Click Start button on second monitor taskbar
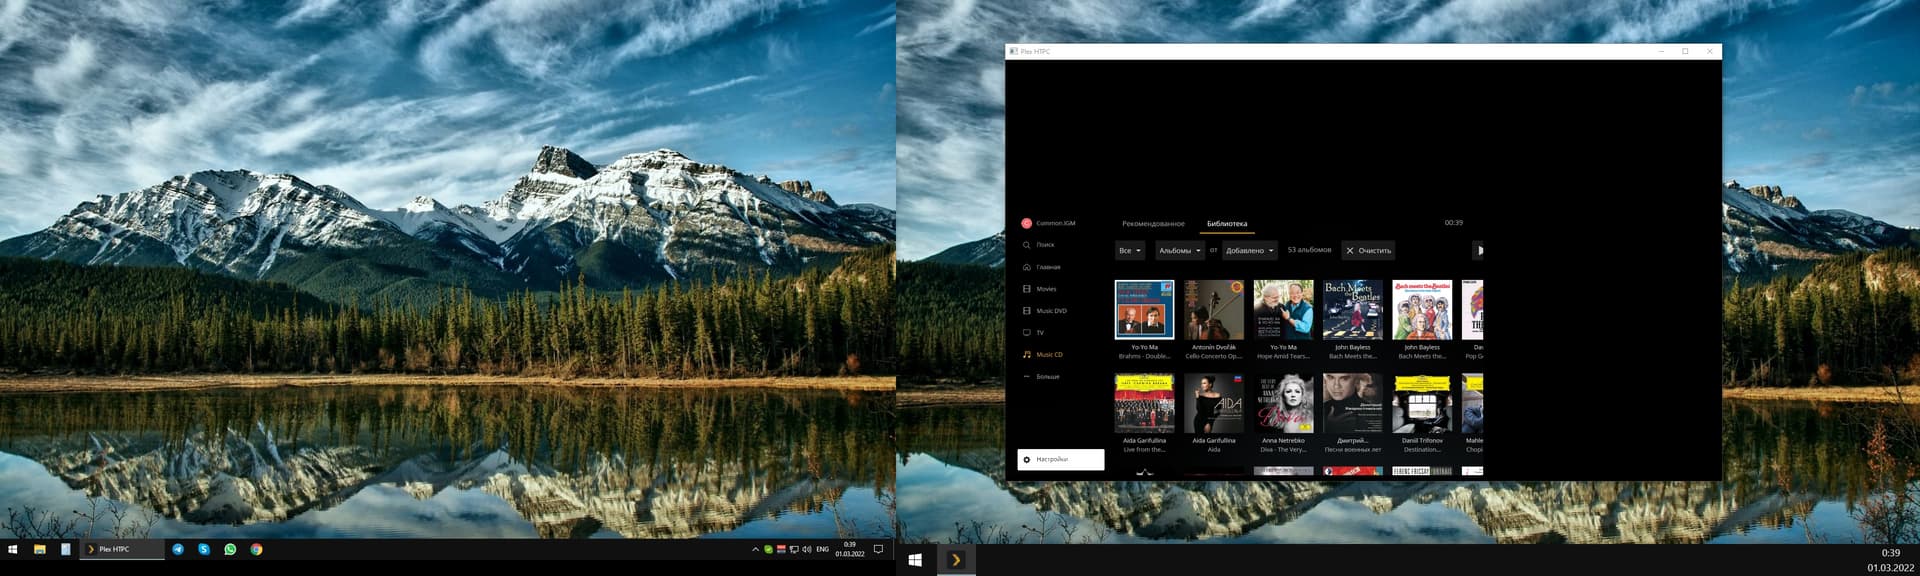 coord(915,560)
